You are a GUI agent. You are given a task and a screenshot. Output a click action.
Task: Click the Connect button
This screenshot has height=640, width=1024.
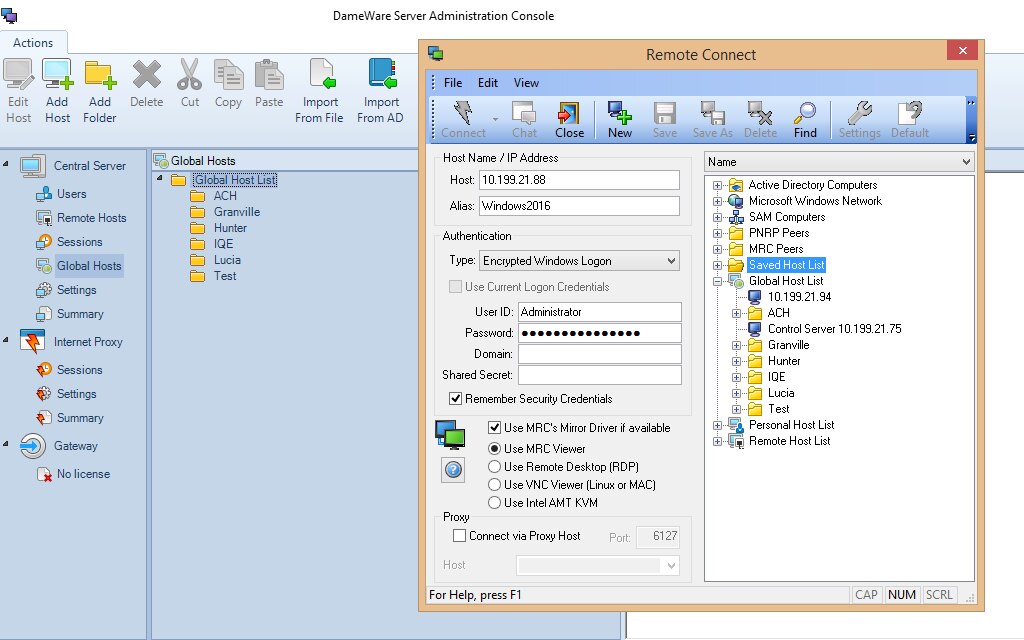(463, 118)
